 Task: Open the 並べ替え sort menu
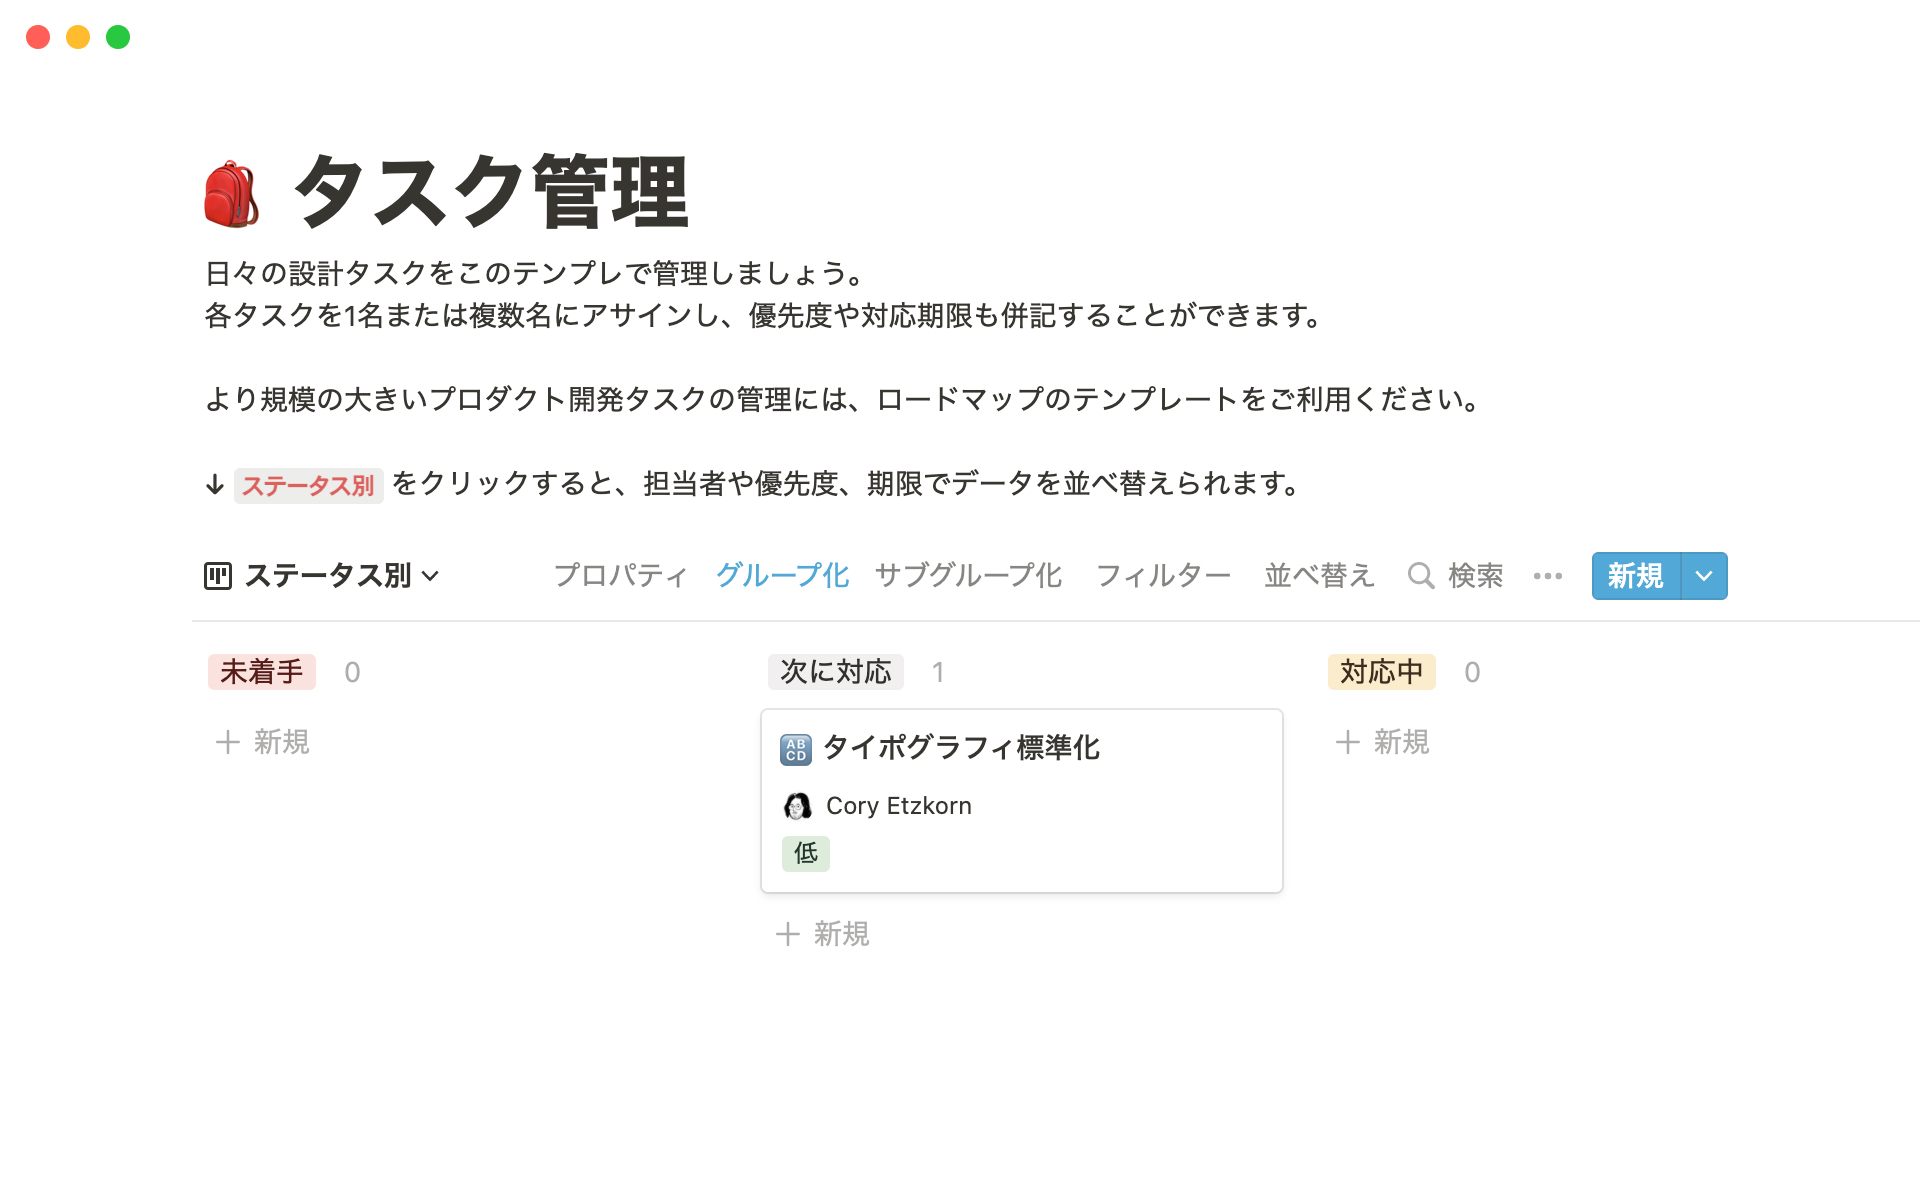pyautogui.click(x=1319, y=576)
